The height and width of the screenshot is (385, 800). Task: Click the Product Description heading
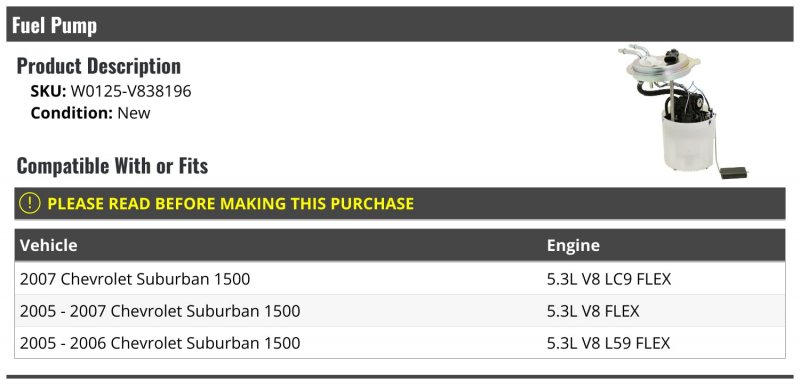click(x=98, y=66)
